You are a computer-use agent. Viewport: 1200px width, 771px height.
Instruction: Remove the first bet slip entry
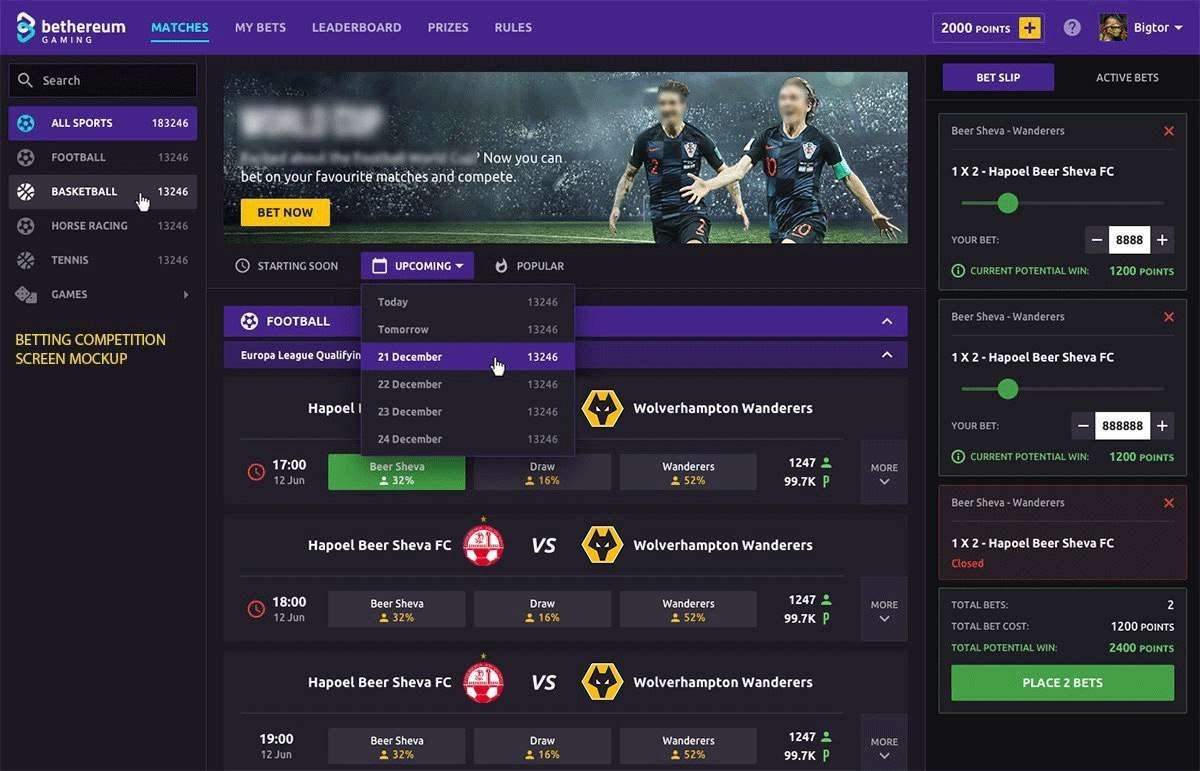(1169, 131)
